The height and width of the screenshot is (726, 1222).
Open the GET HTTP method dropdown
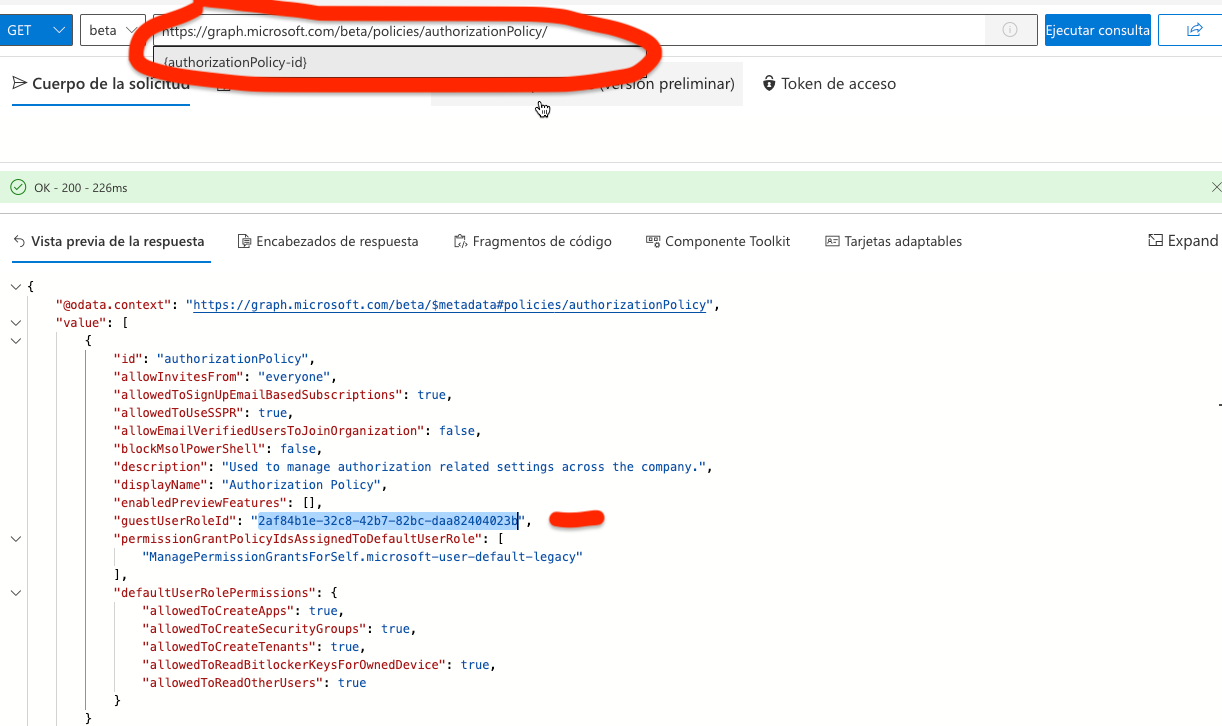[x=36, y=30]
